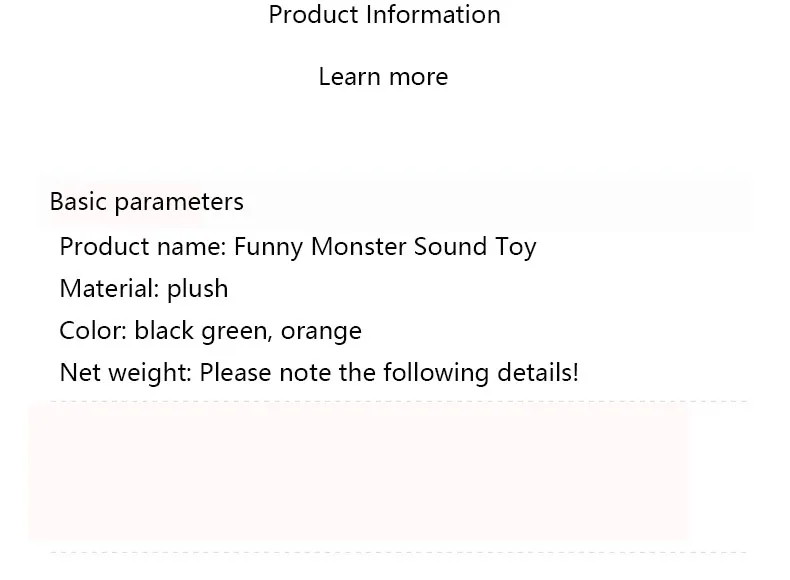Click the "Product name:" label
This screenshot has height=580, width=790.
coord(143,247)
